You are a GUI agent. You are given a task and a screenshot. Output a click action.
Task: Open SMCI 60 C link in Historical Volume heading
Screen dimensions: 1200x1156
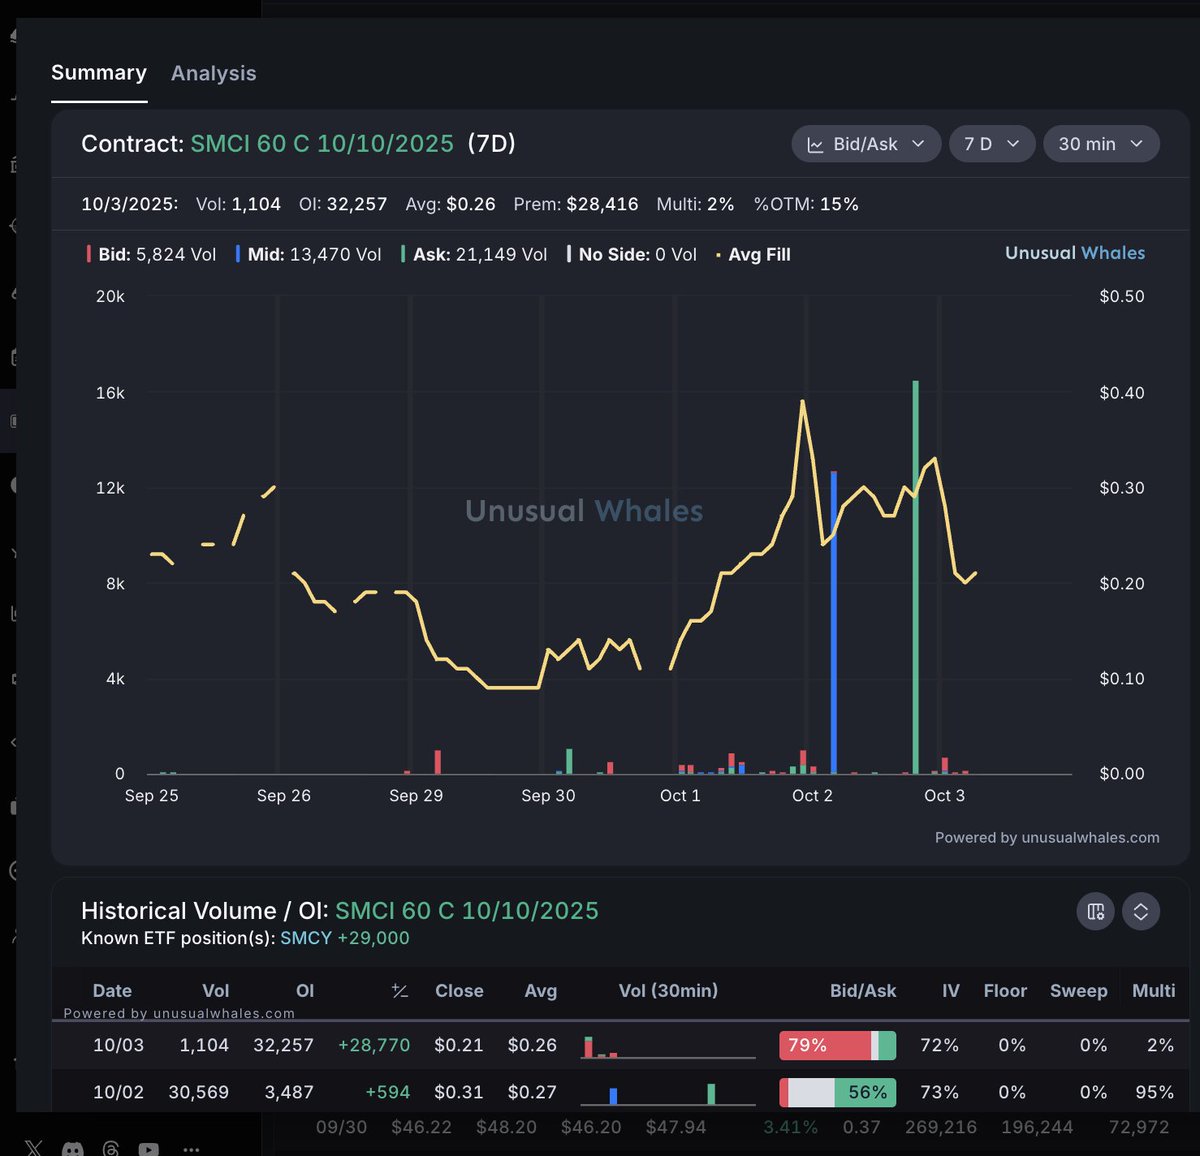click(467, 911)
